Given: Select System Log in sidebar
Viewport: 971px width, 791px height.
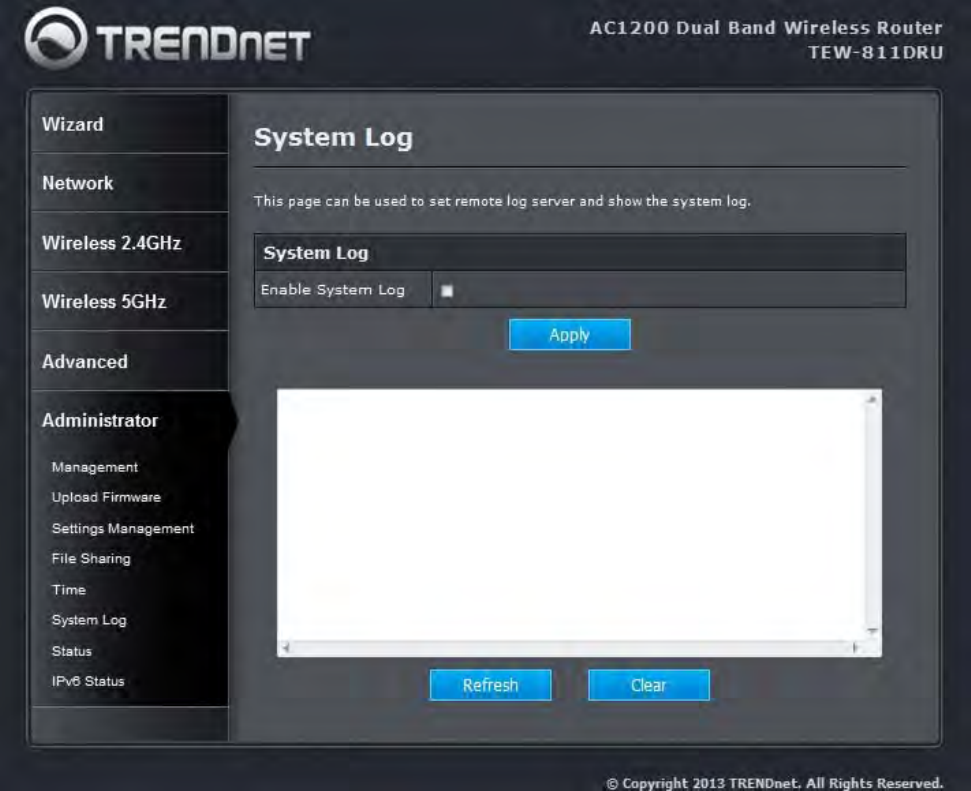Looking at the screenshot, I should click(89, 620).
